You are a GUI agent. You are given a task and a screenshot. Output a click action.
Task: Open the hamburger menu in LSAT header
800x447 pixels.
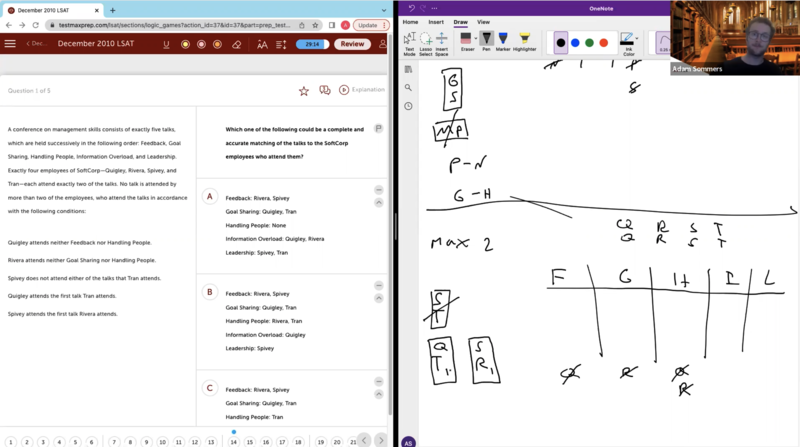click(x=10, y=44)
